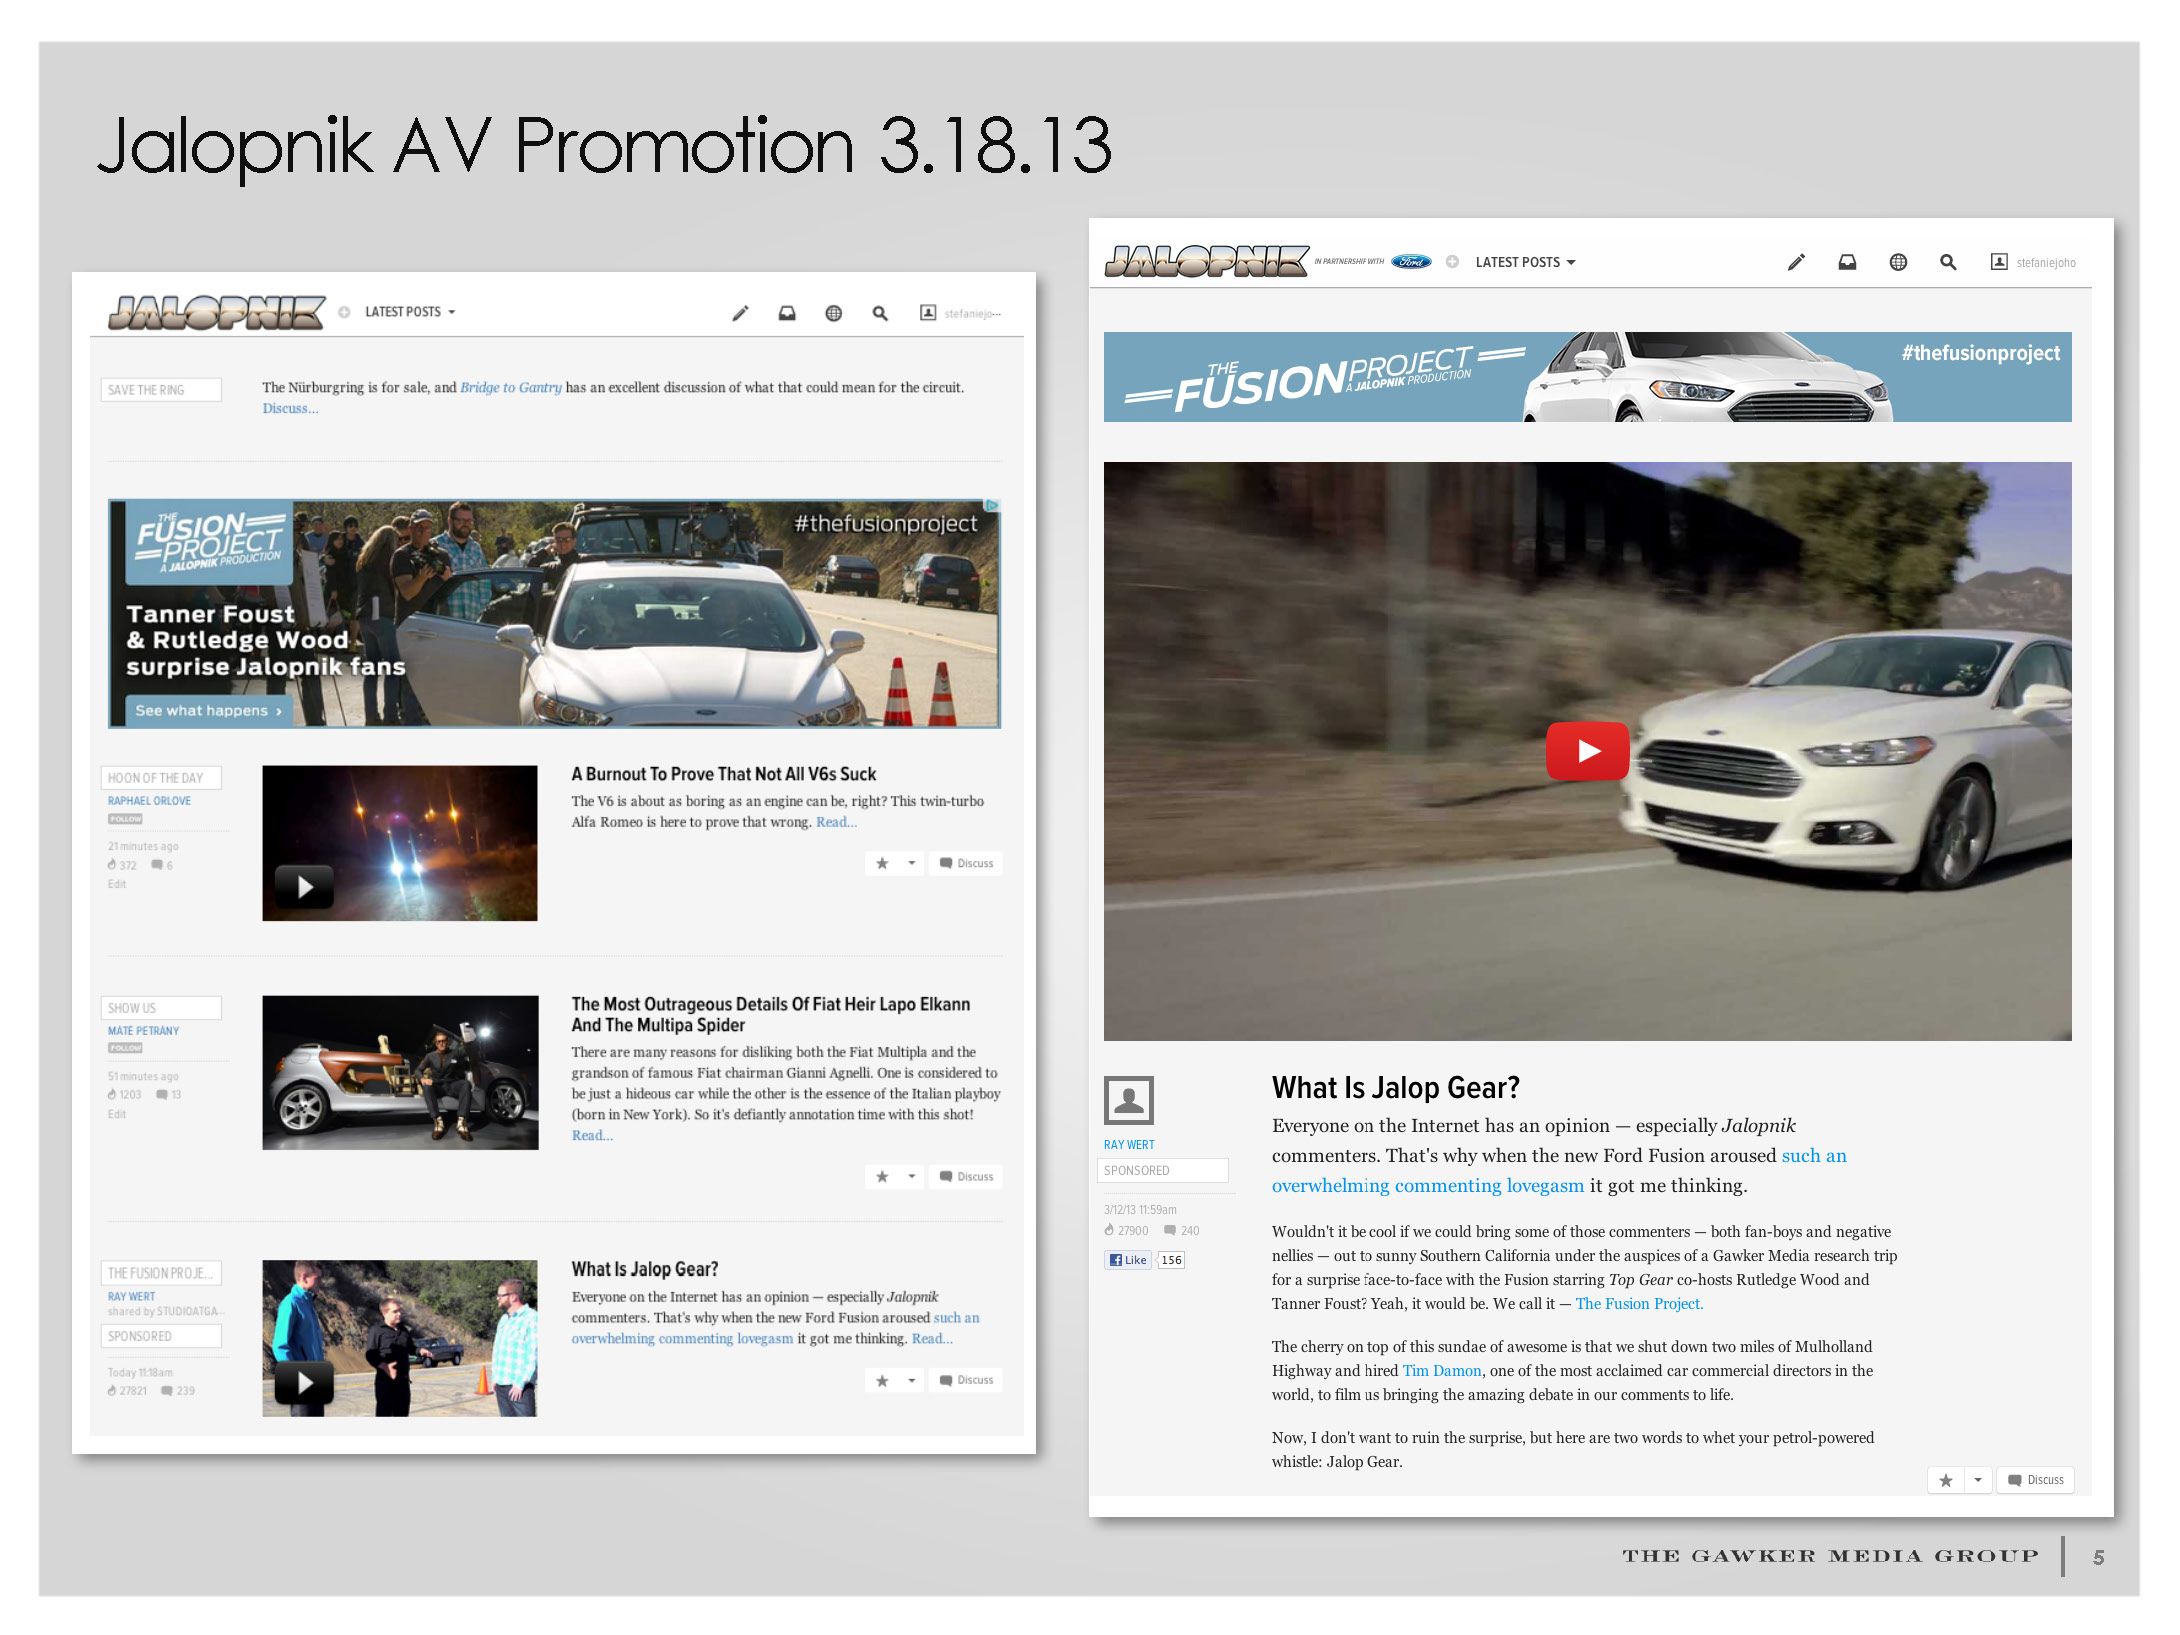Open LATEST POSTS dropdown in left window

pyautogui.click(x=410, y=312)
